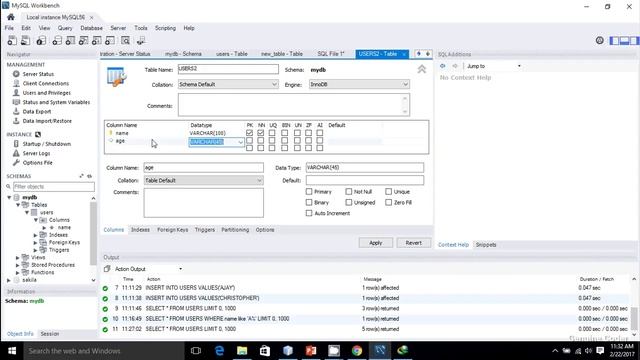Enable the Zero Fill checkbox

pos(389,202)
